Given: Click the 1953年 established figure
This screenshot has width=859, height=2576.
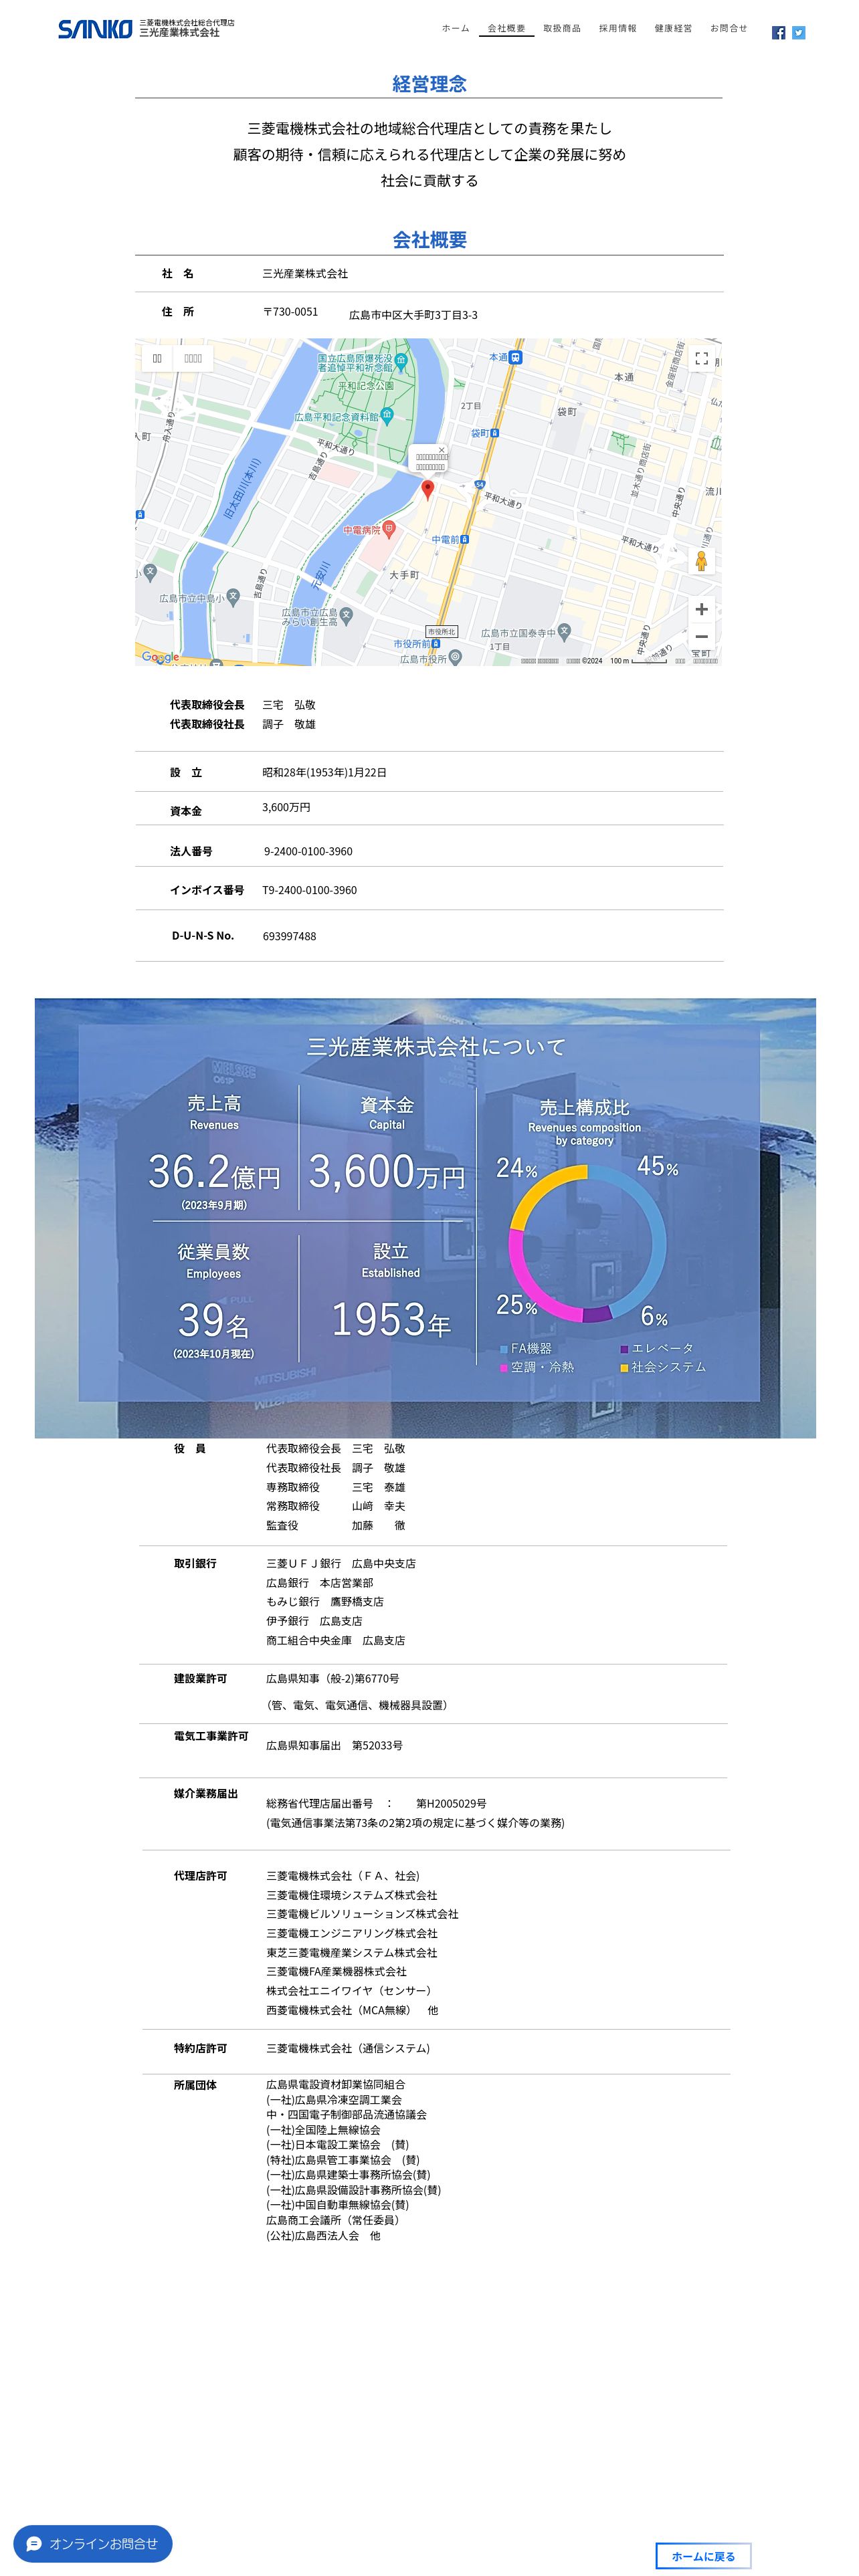Looking at the screenshot, I should [391, 1320].
